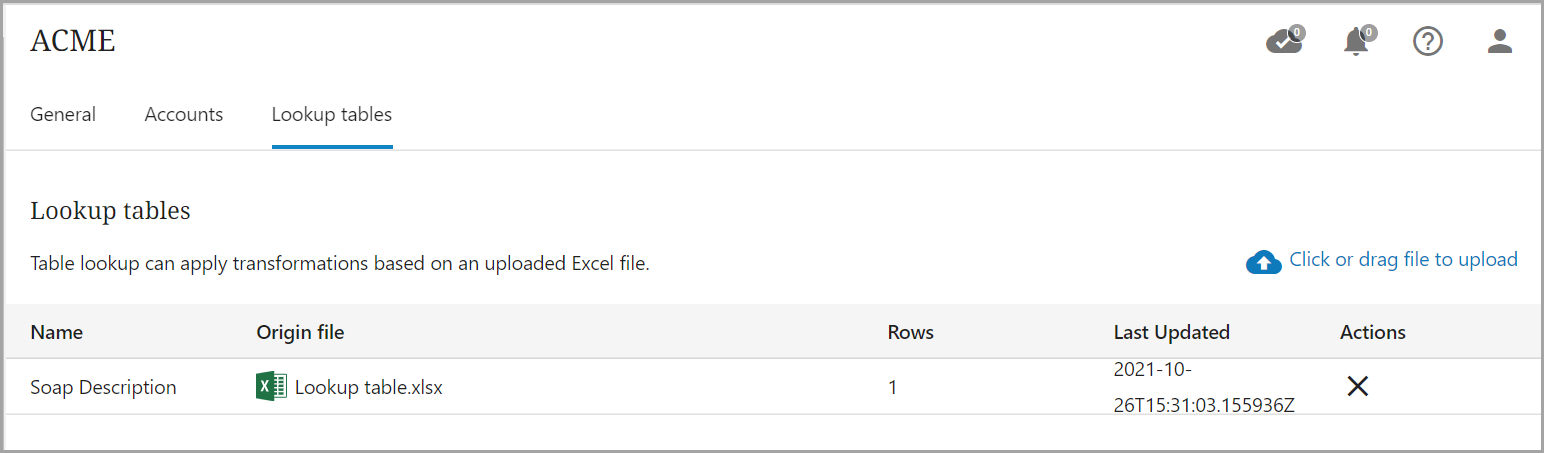Delete the Soap Description lookup table
The width and height of the screenshot is (1544, 453).
tap(1357, 387)
